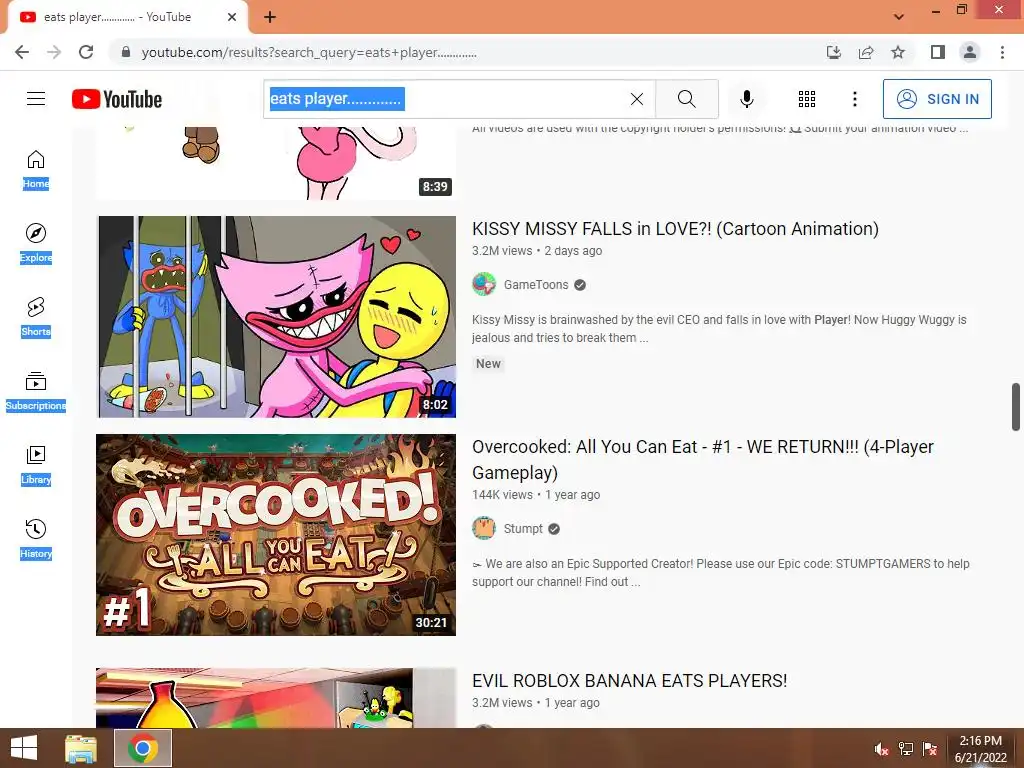Image resolution: width=1024 pixels, height=768 pixels.
Task: Click the lock site info icon
Action: 126,52
